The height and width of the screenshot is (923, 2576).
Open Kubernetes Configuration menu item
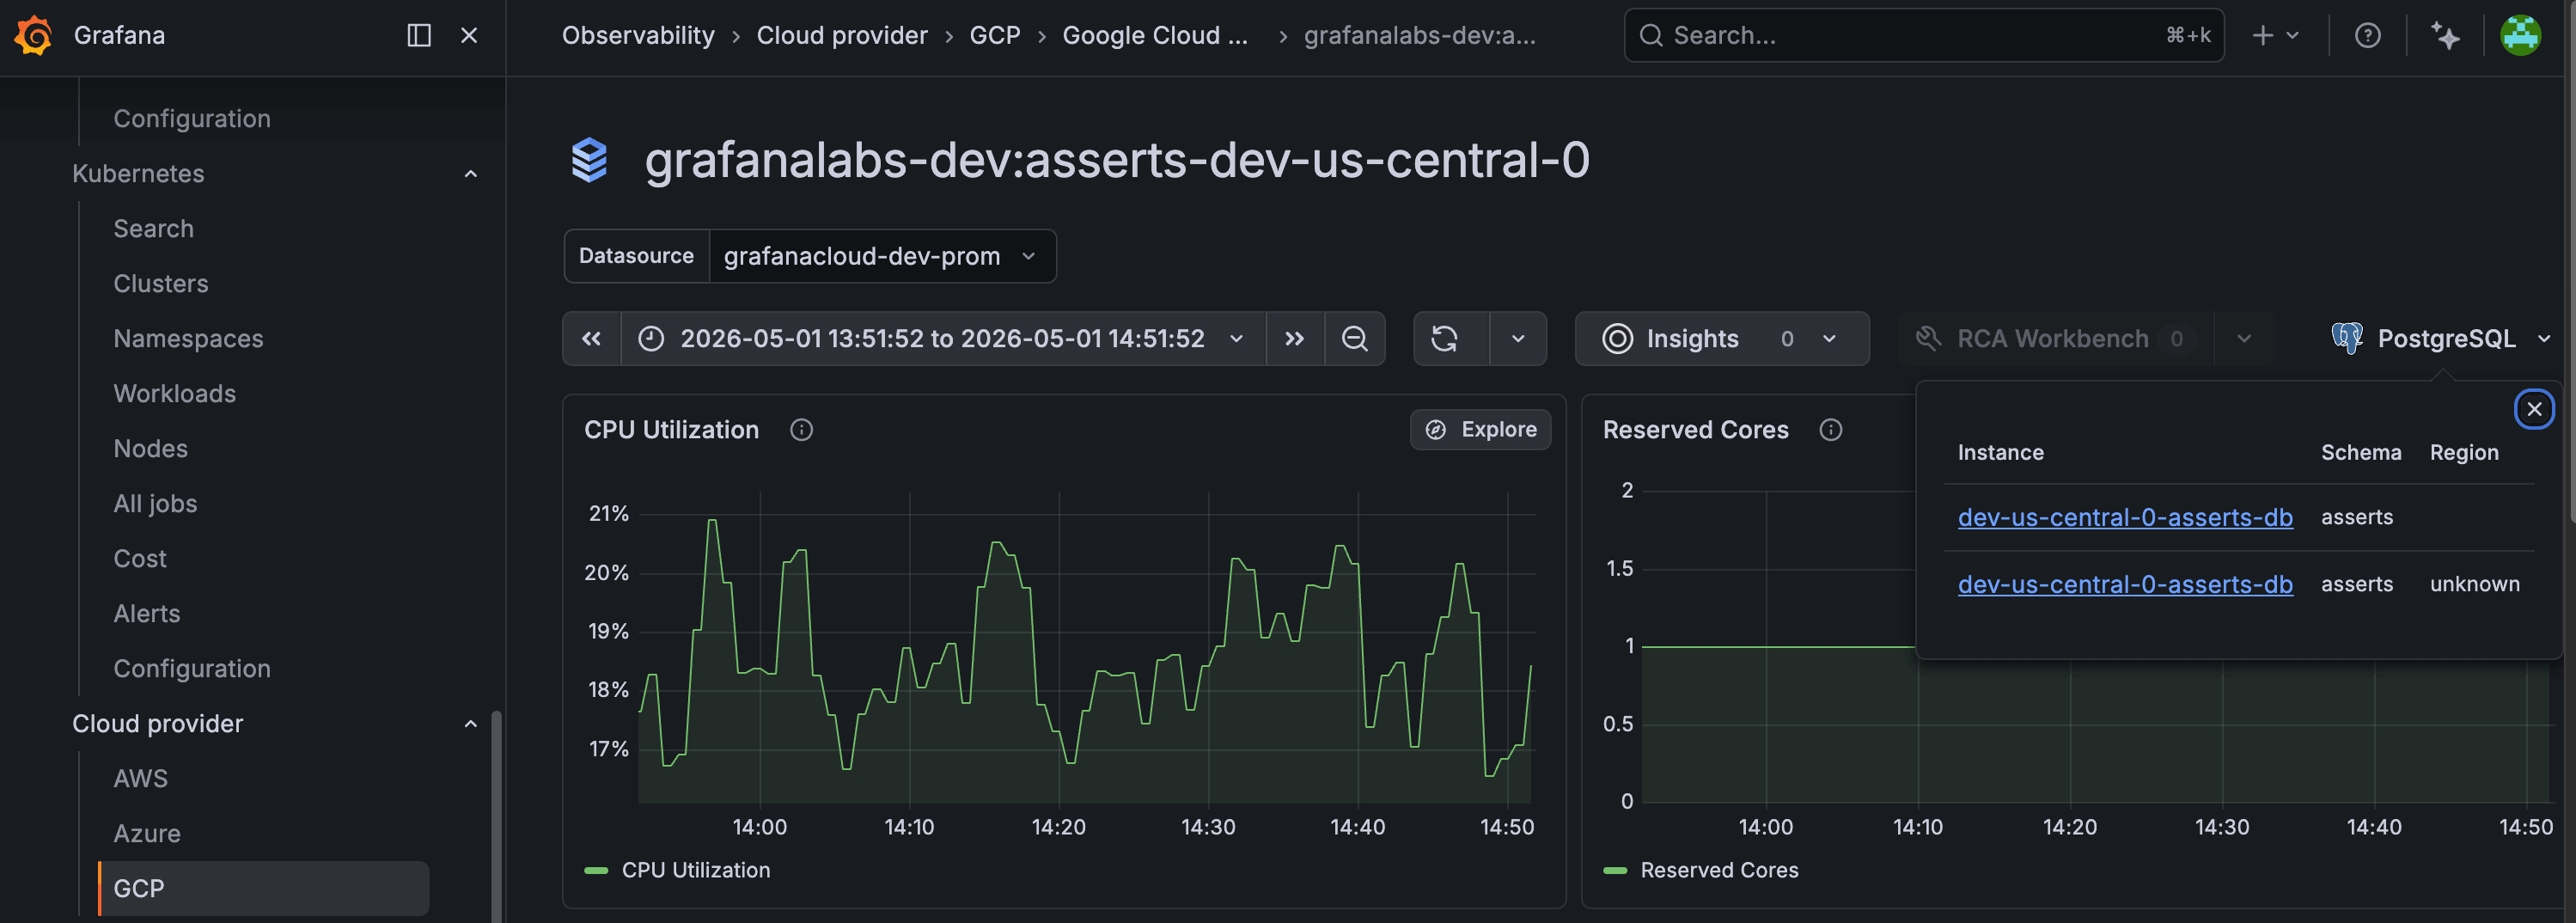(191, 669)
